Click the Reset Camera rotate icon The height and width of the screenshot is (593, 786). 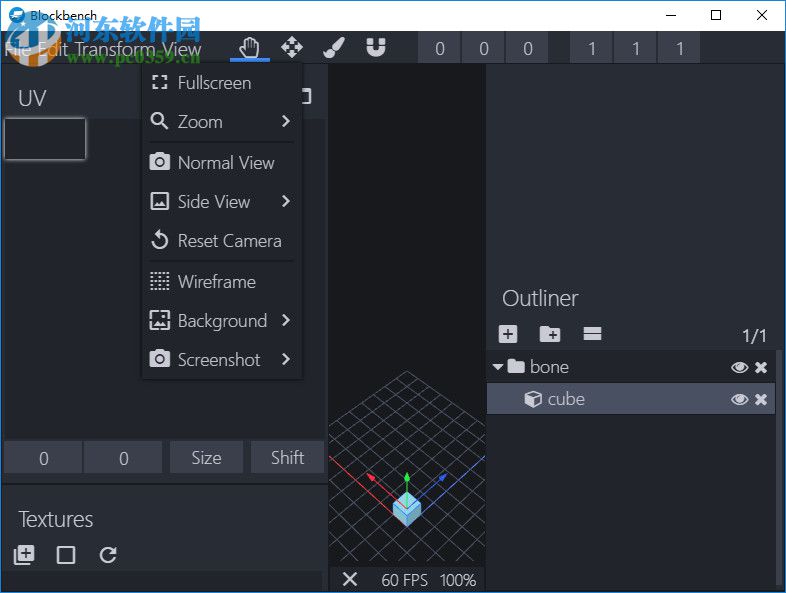coord(159,240)
